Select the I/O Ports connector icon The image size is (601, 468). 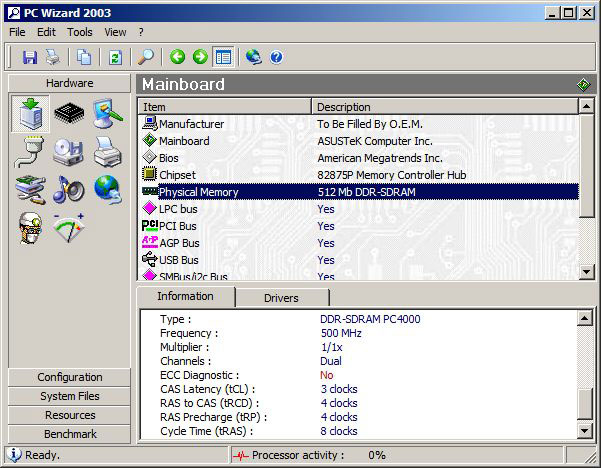coord(30,152)
